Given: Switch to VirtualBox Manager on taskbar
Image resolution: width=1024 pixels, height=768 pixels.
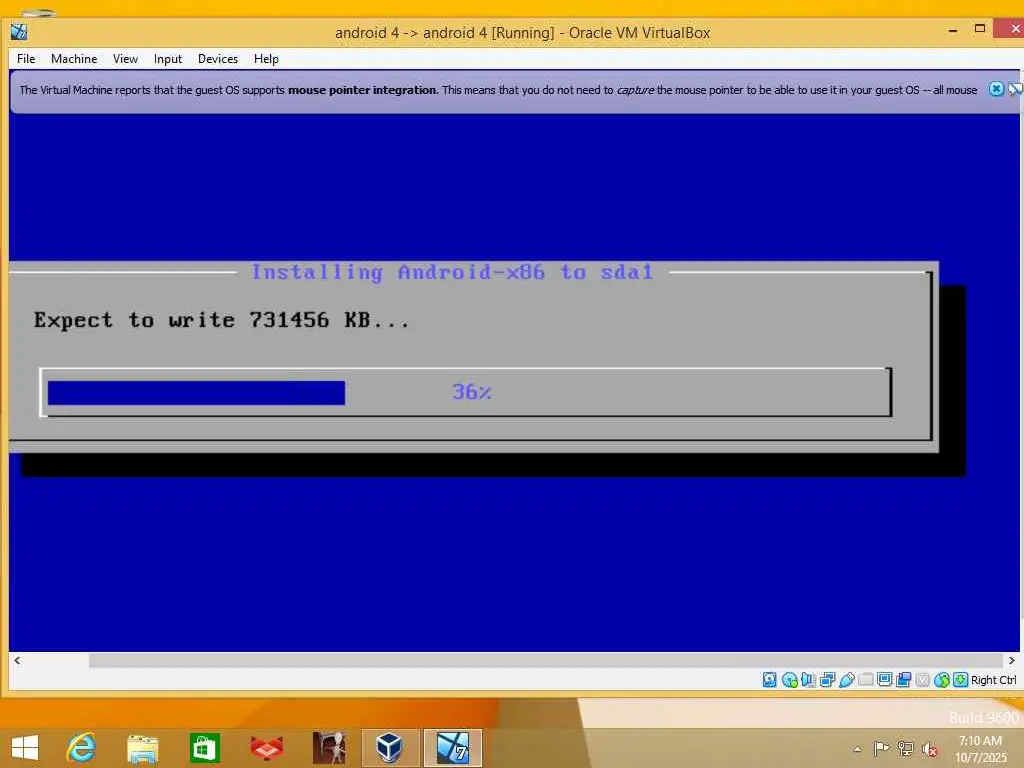Looking at the screenshot, I should 390,748.
